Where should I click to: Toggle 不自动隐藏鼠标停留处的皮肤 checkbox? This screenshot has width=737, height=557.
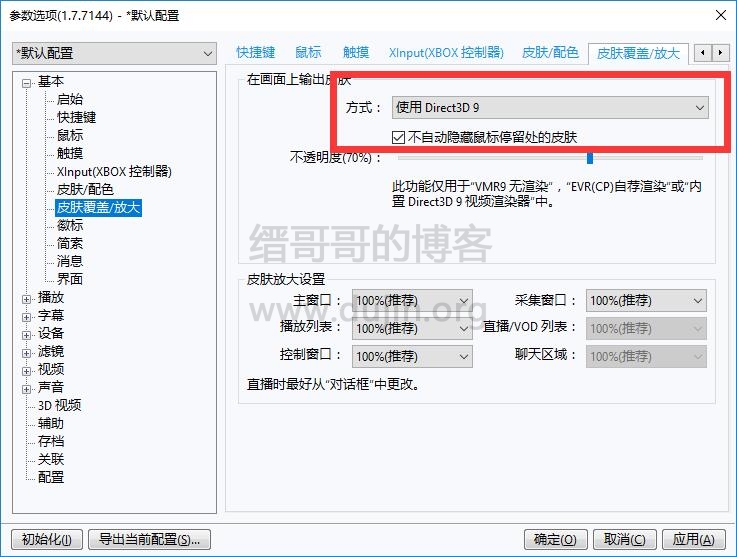485,137
